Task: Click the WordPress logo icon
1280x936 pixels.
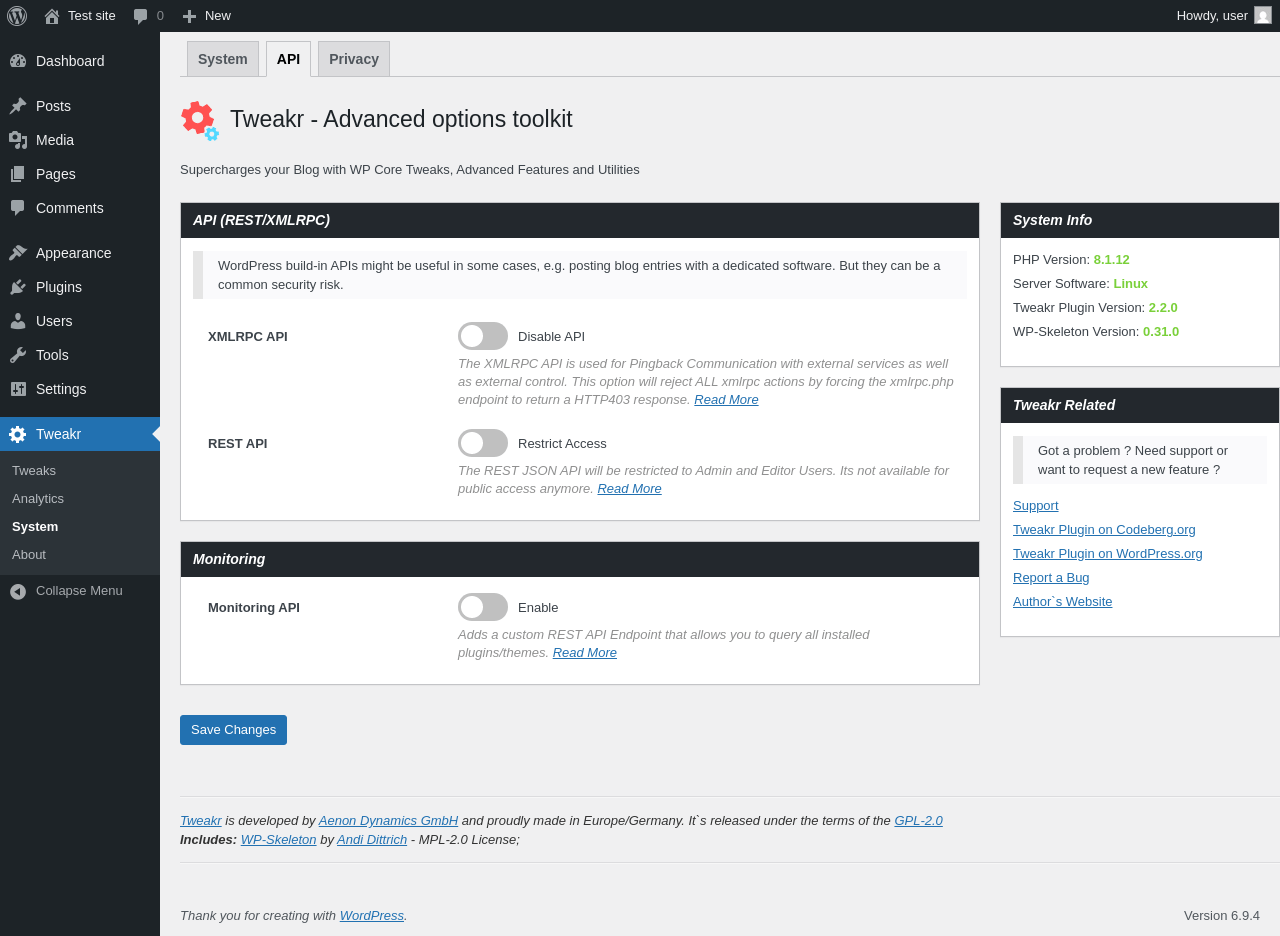Action: click(x=17, y=16)
